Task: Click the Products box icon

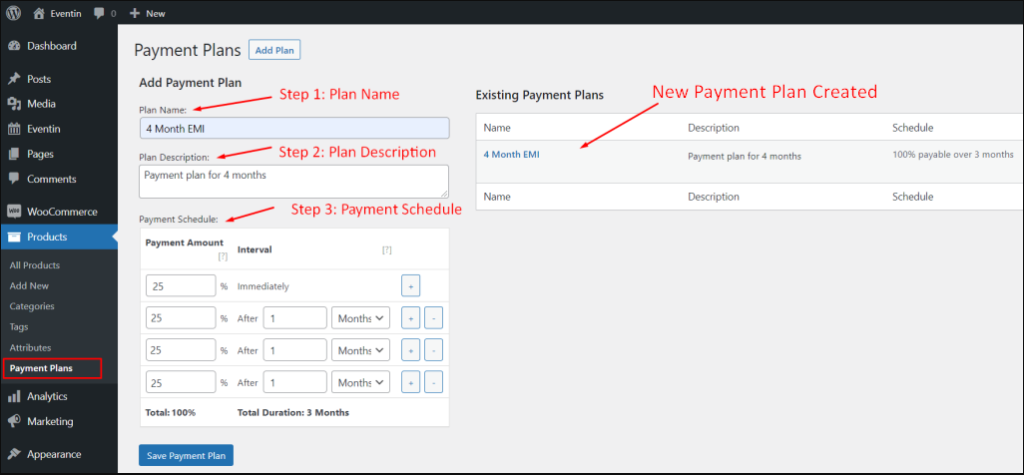Action: coord(14,237)
